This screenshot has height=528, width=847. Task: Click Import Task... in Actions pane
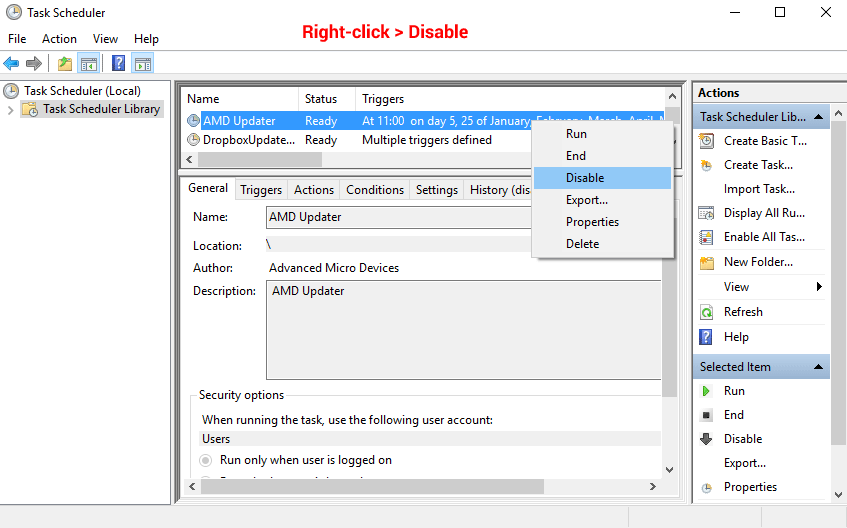pyautogui.click(x=759, y=189)
